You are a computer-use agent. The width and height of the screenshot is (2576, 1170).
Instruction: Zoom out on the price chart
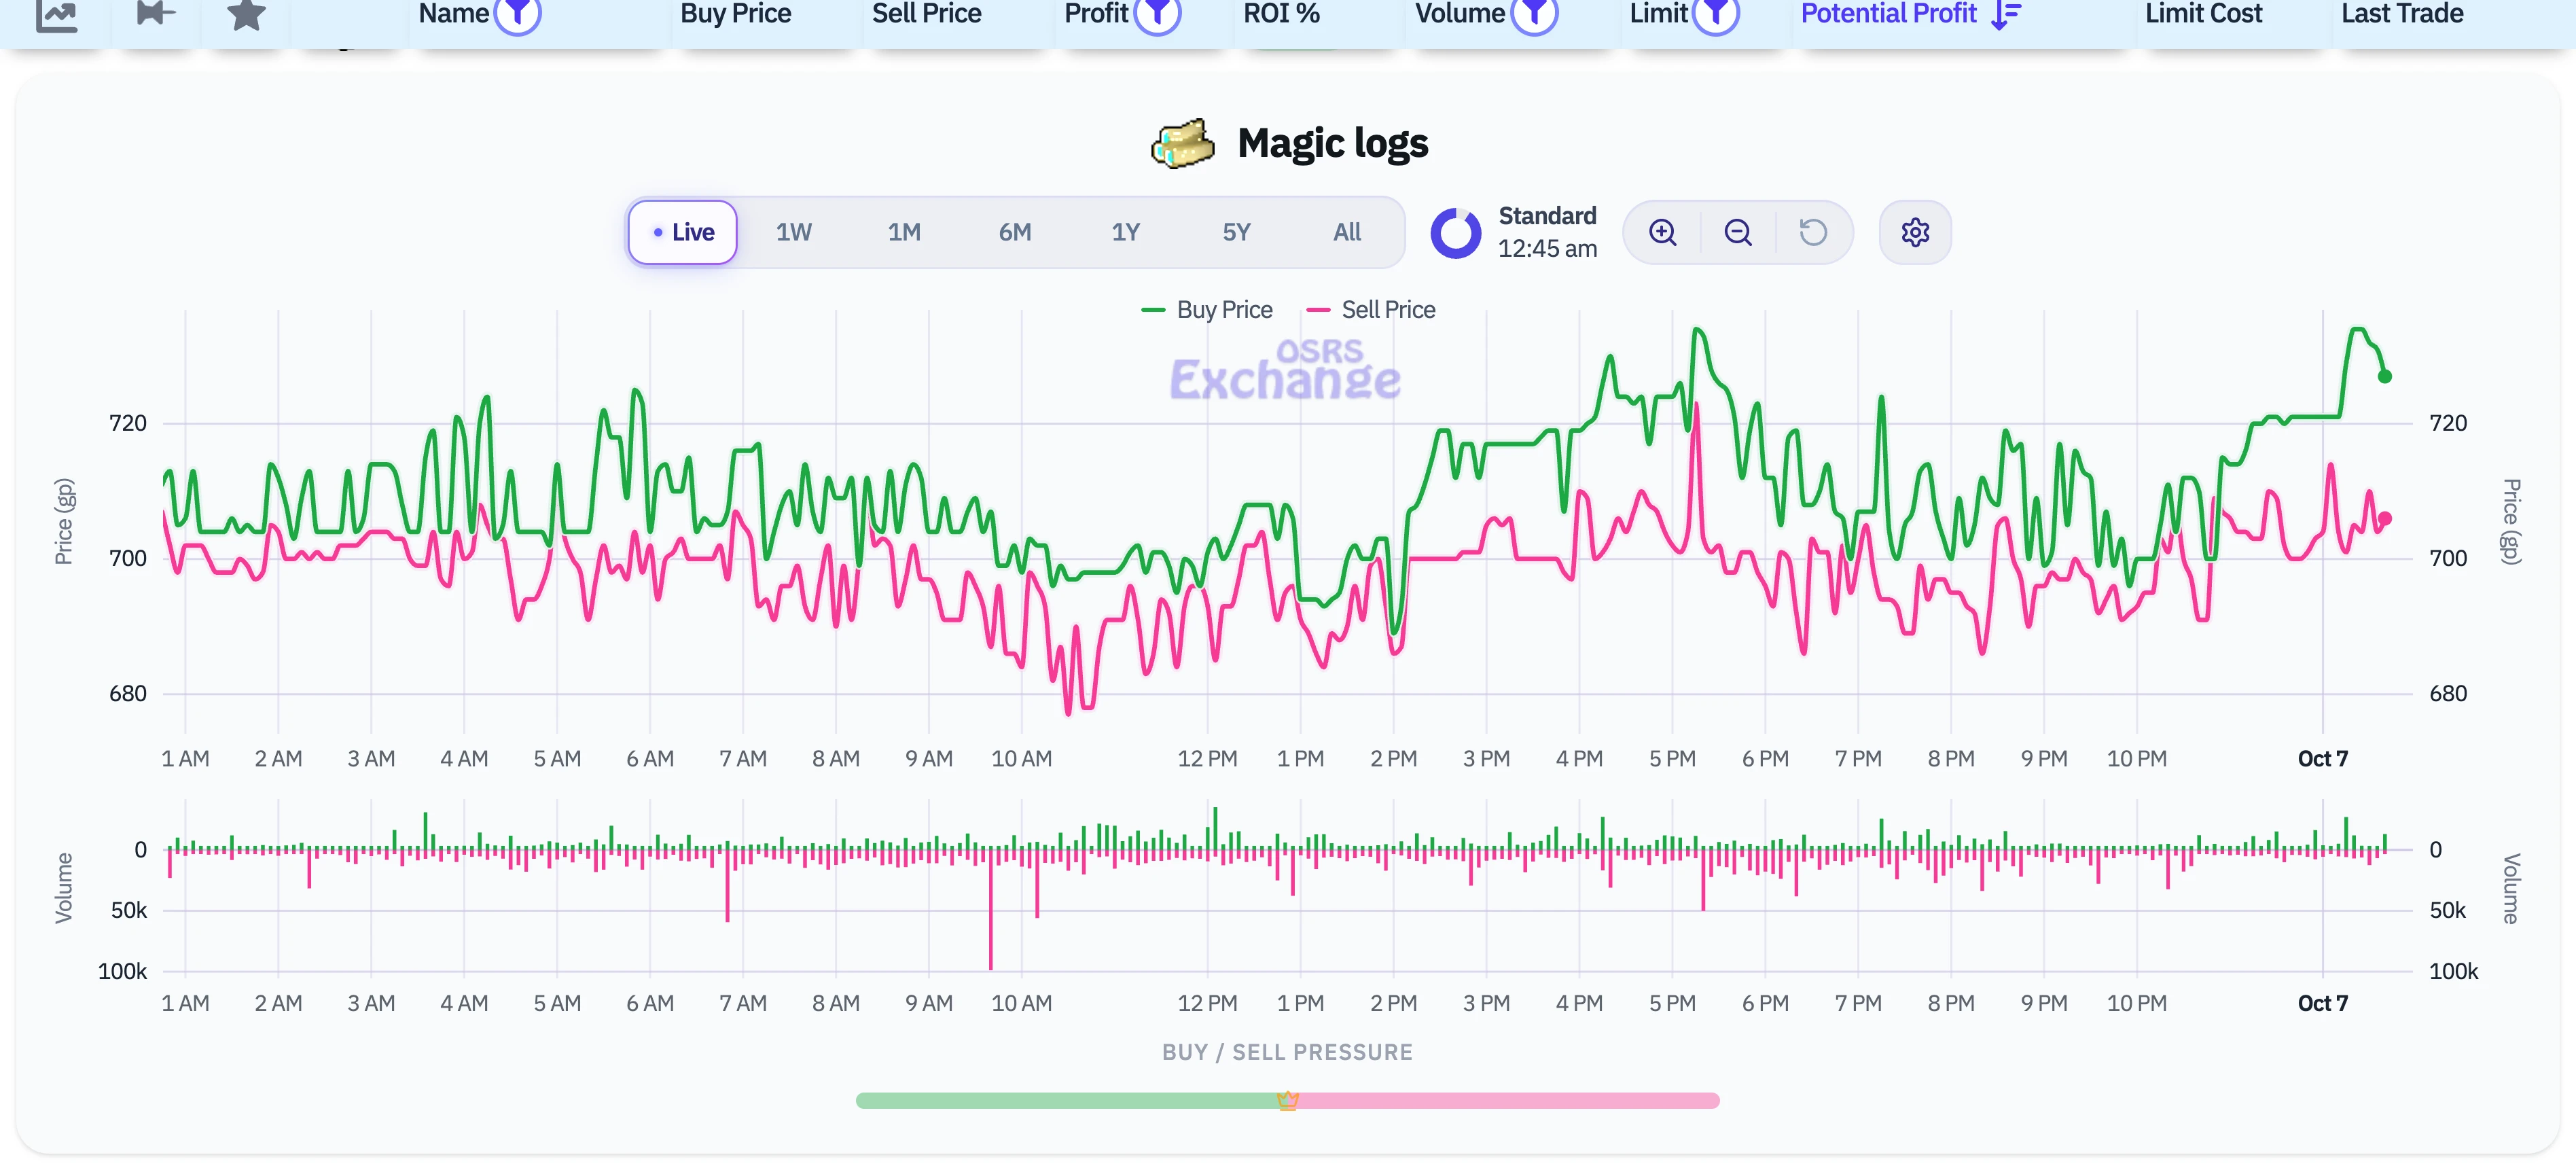(1738, 233)
